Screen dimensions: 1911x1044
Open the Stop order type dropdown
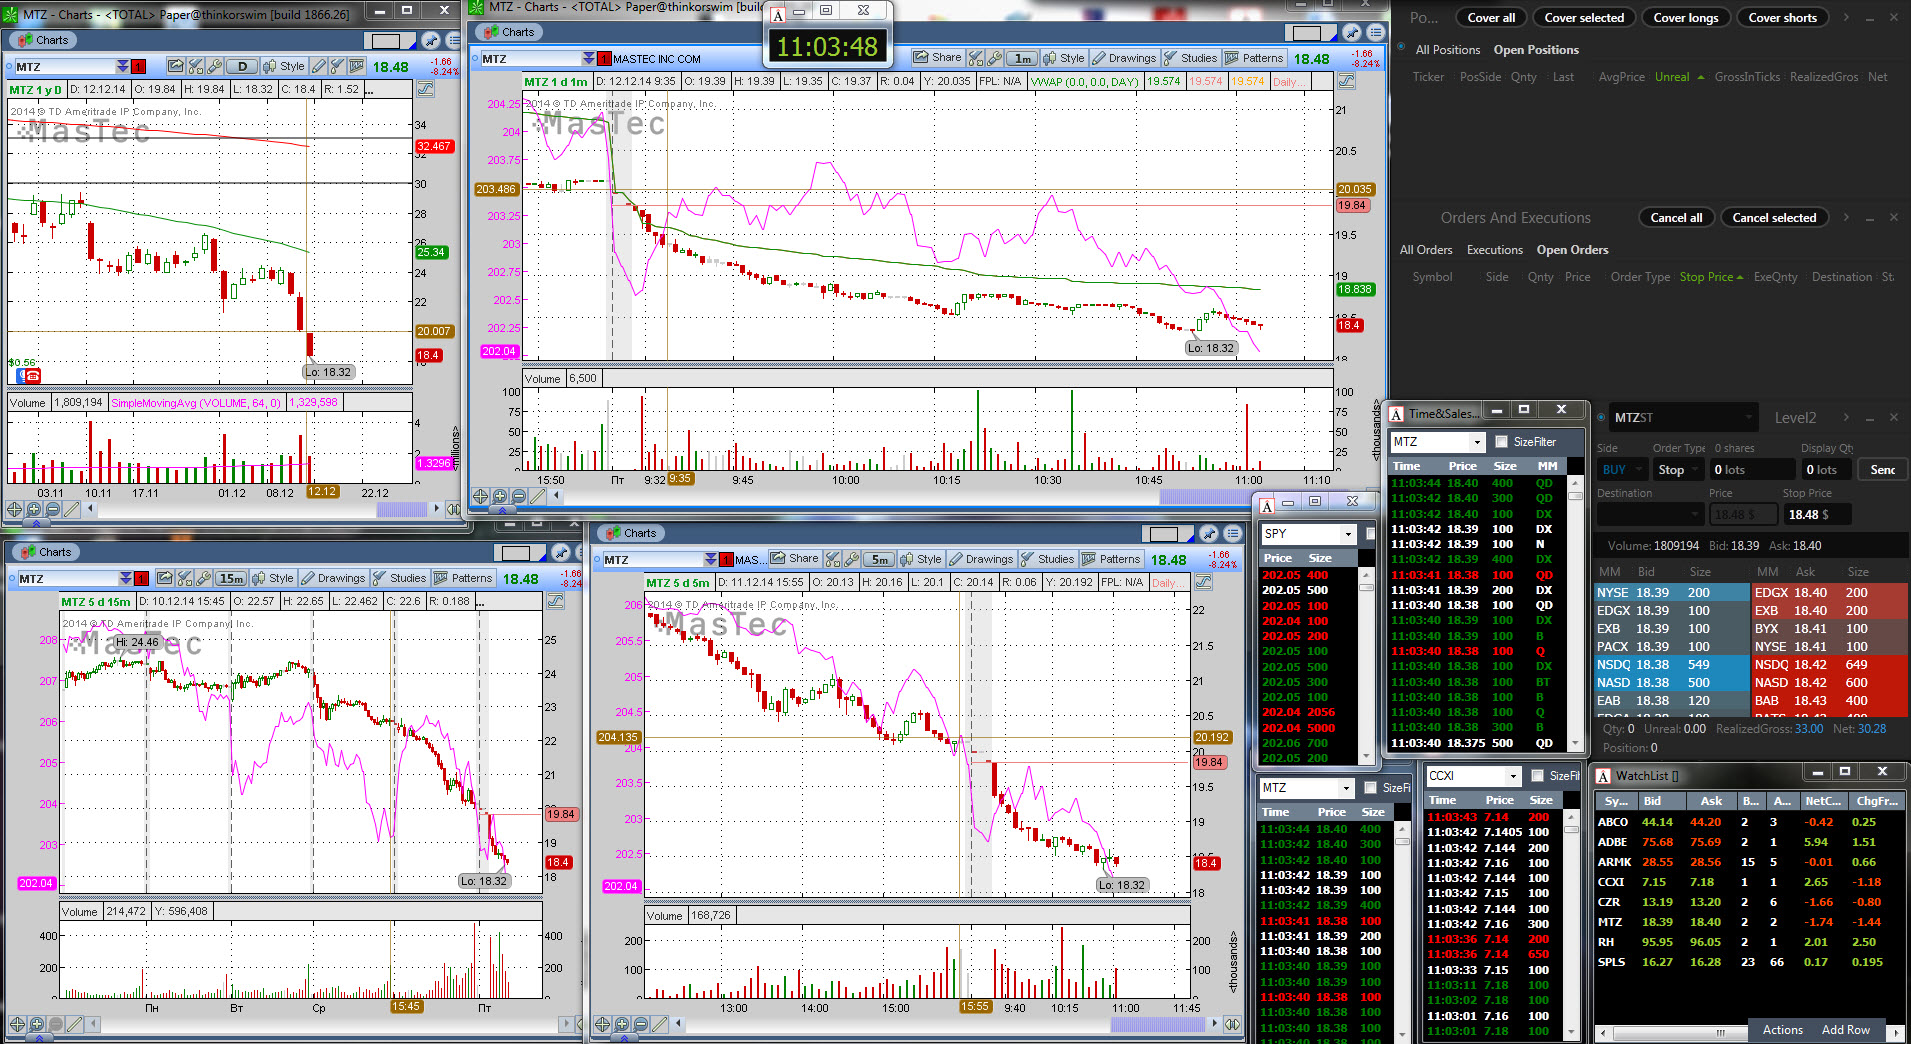click(x=1677, y=470)
